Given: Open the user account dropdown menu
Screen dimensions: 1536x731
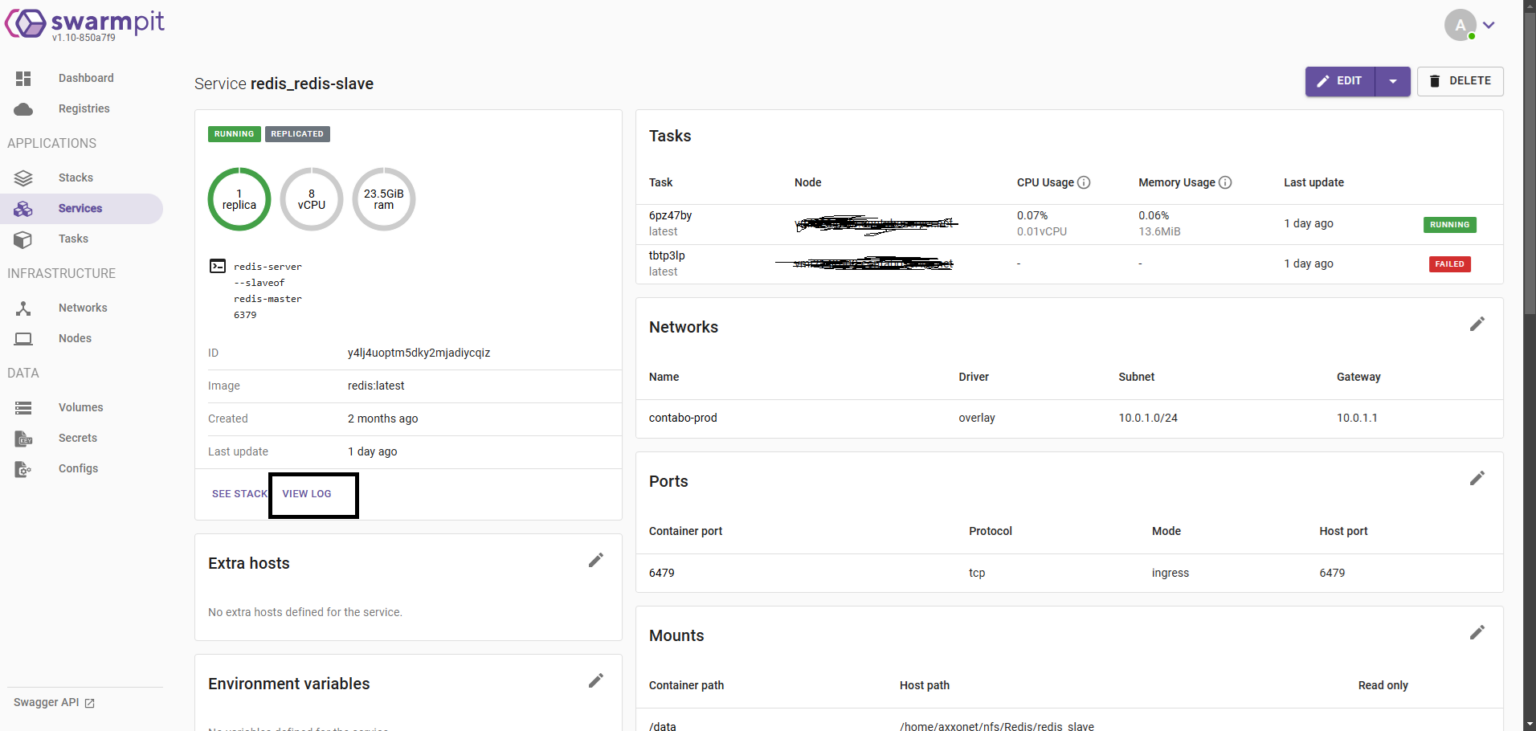Looking at the screenshot, I should (1489, 24).
